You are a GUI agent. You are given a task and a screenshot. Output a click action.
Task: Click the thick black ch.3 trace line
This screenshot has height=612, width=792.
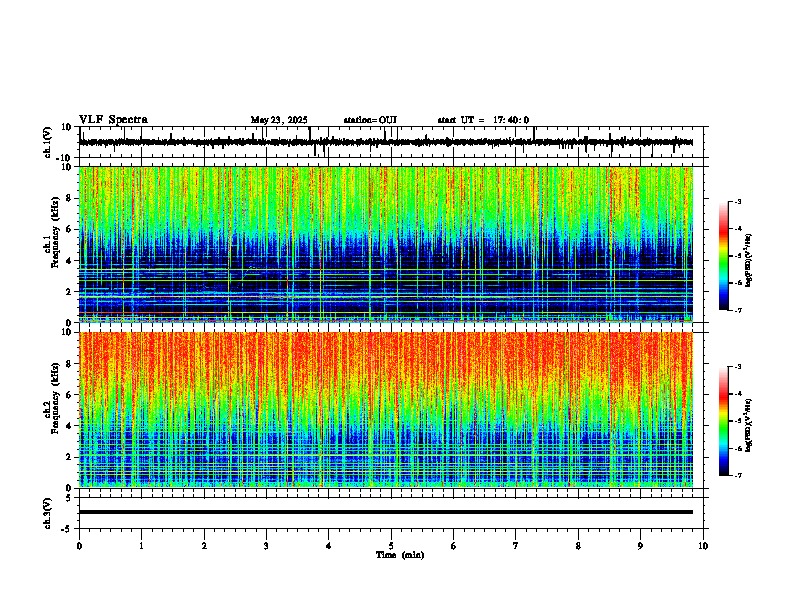[386, 512]
